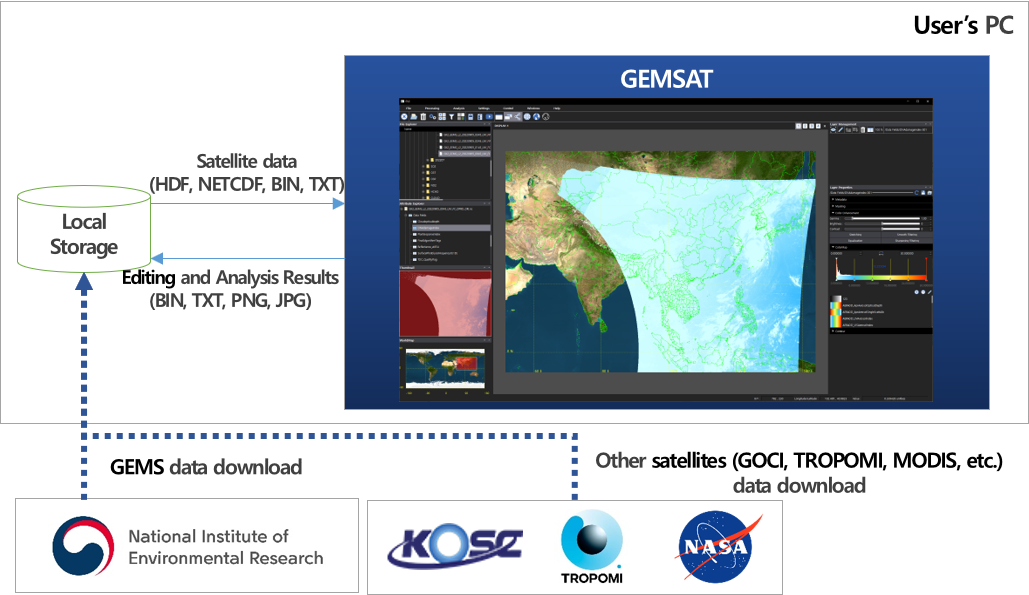1029x595 pixels.
Task: Collapse the Data Fields node
Action: (x=406, y=215)
